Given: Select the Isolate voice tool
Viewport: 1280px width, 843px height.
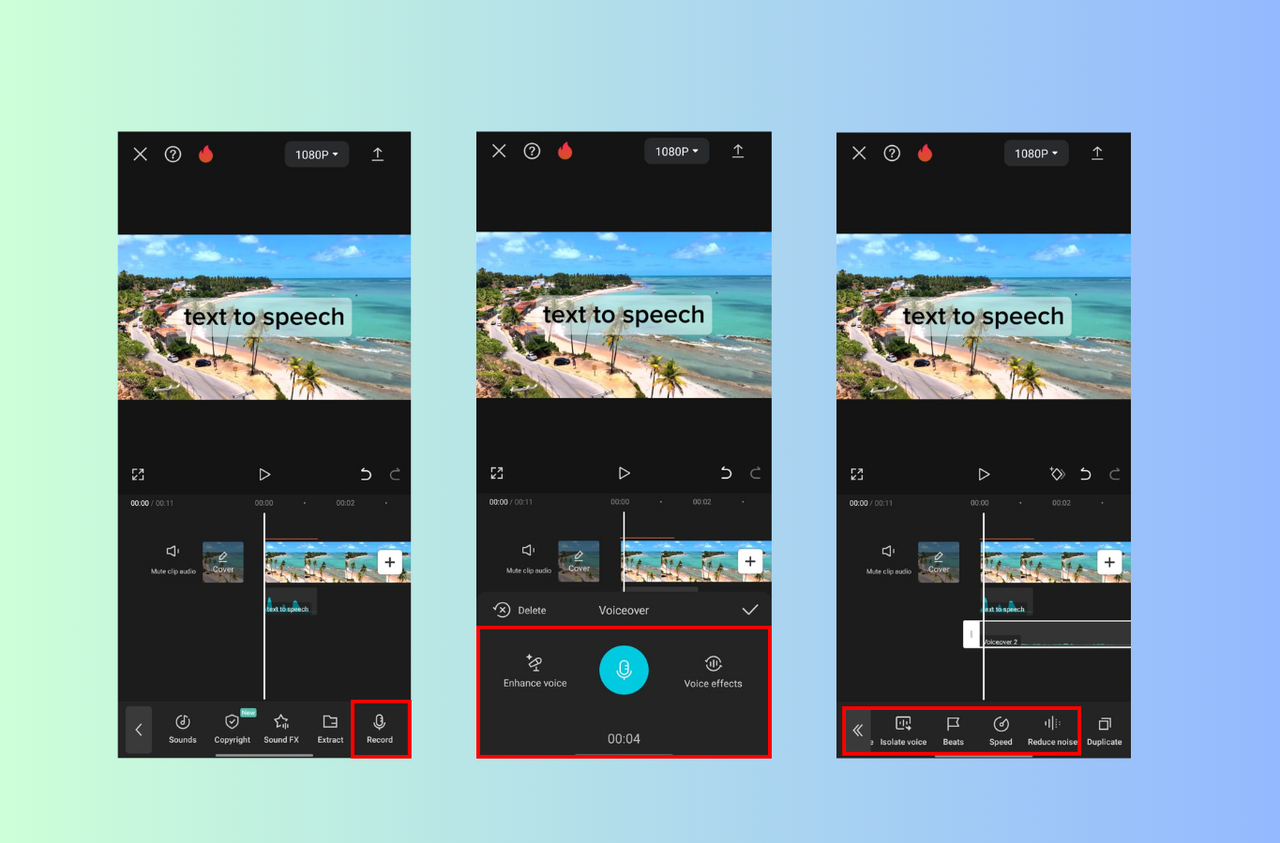Looking at the screenshot, I should point(903,729).
